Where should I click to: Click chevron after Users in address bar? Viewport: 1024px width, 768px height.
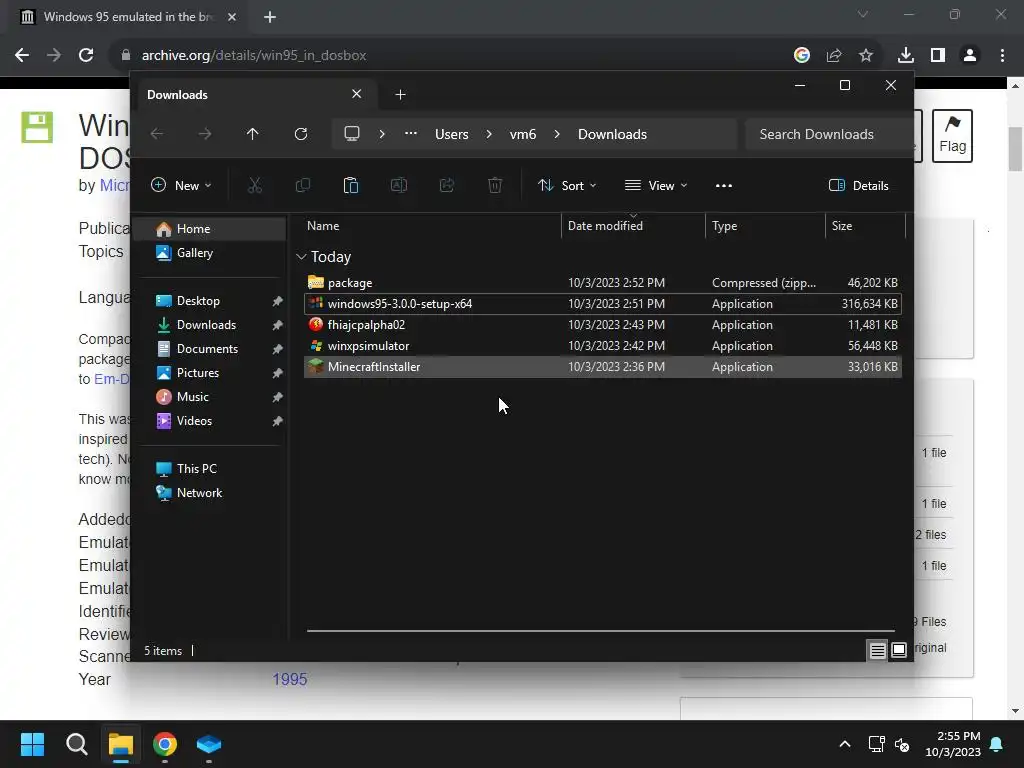click(x=489, y=134)
